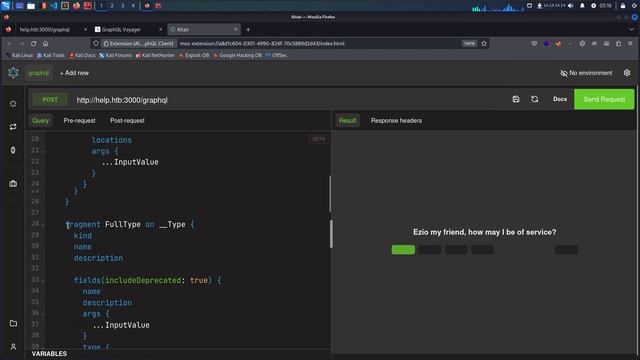Click the reload docs refresh icon
This screenshot has width=640, height=360.
(x=535, y=99)
